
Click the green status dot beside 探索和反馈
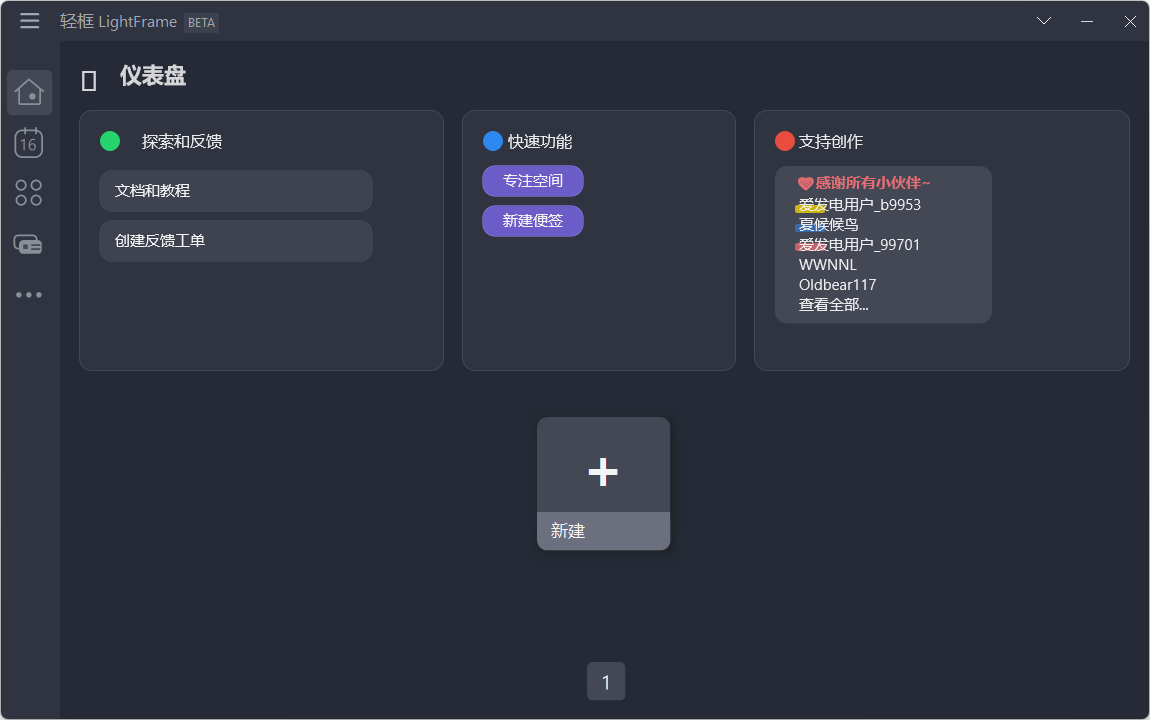(110, 141)
